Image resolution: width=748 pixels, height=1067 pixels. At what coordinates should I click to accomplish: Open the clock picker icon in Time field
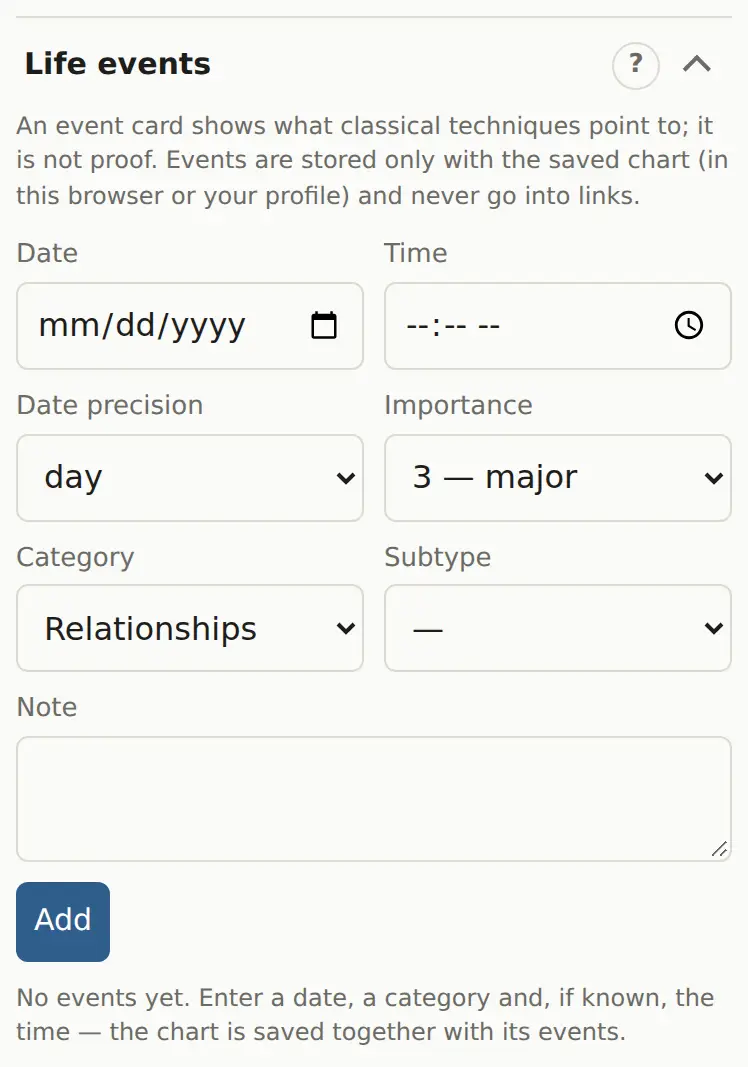pyautogui.click(x=689, y=325)
